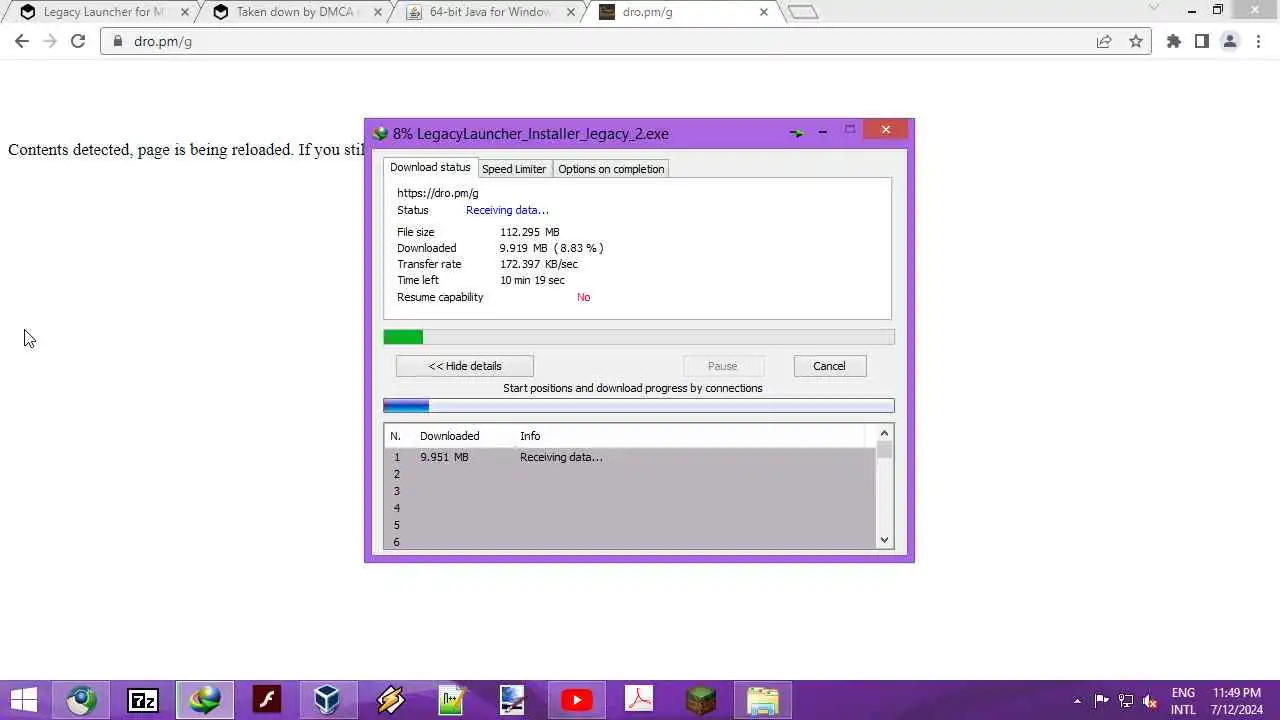Launch Adobe Flash from taskbar

click(267, 700)
